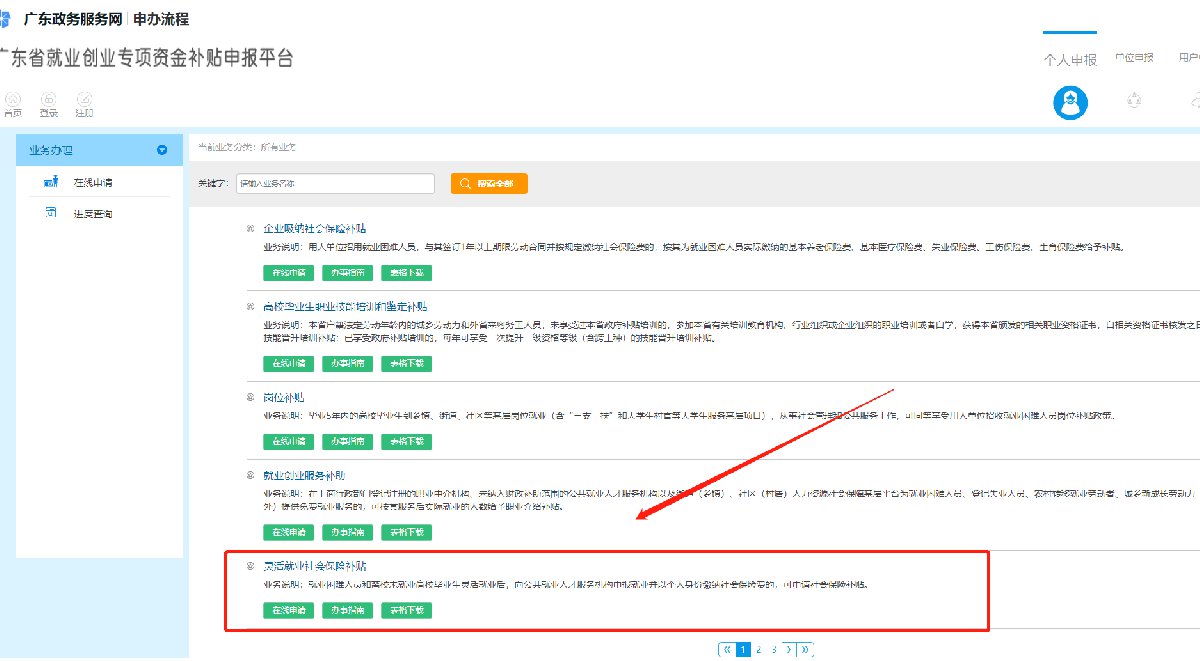Go to the first page of results
1200x661 pixels.
click(727, 649)
